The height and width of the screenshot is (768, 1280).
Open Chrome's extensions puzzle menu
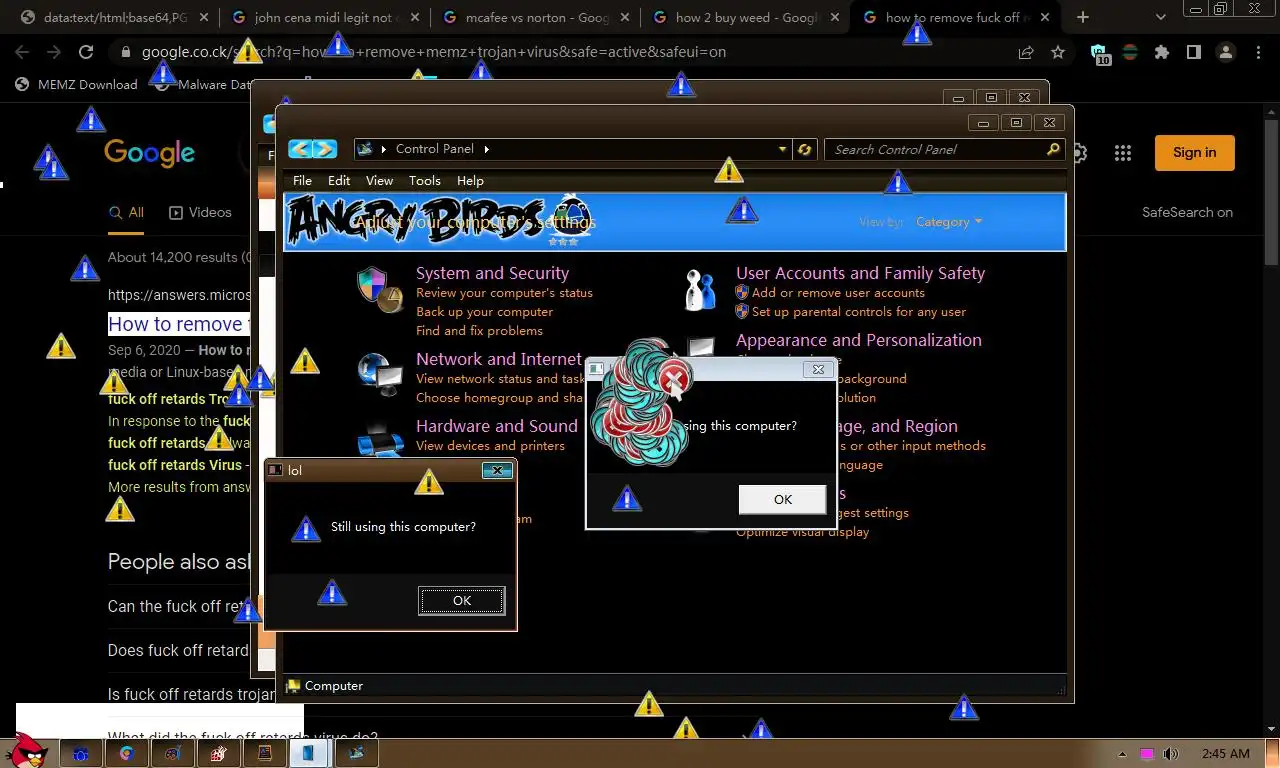click(x=1161, y=52)
